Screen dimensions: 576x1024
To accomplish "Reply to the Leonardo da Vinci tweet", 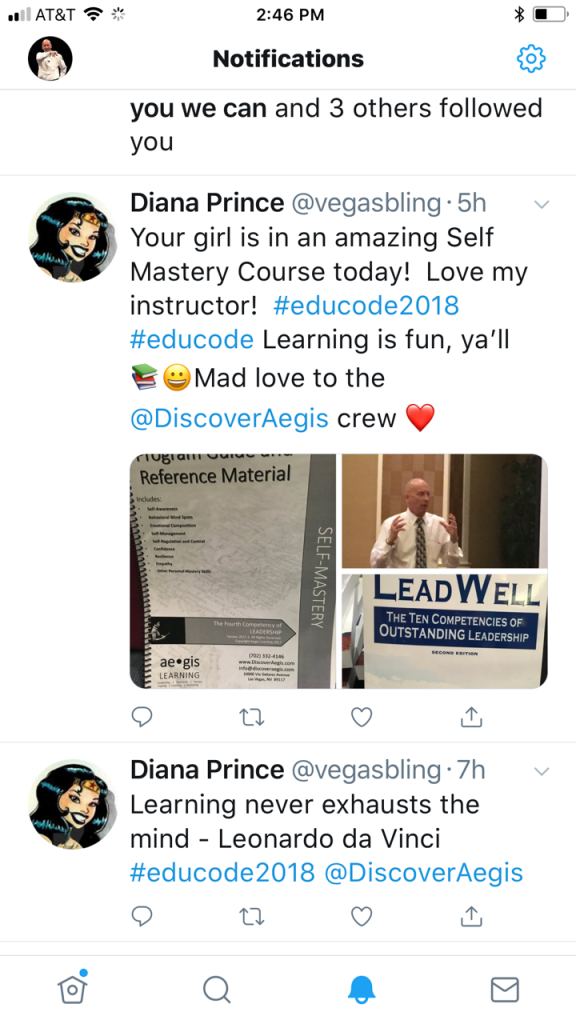I will (142, 916).
